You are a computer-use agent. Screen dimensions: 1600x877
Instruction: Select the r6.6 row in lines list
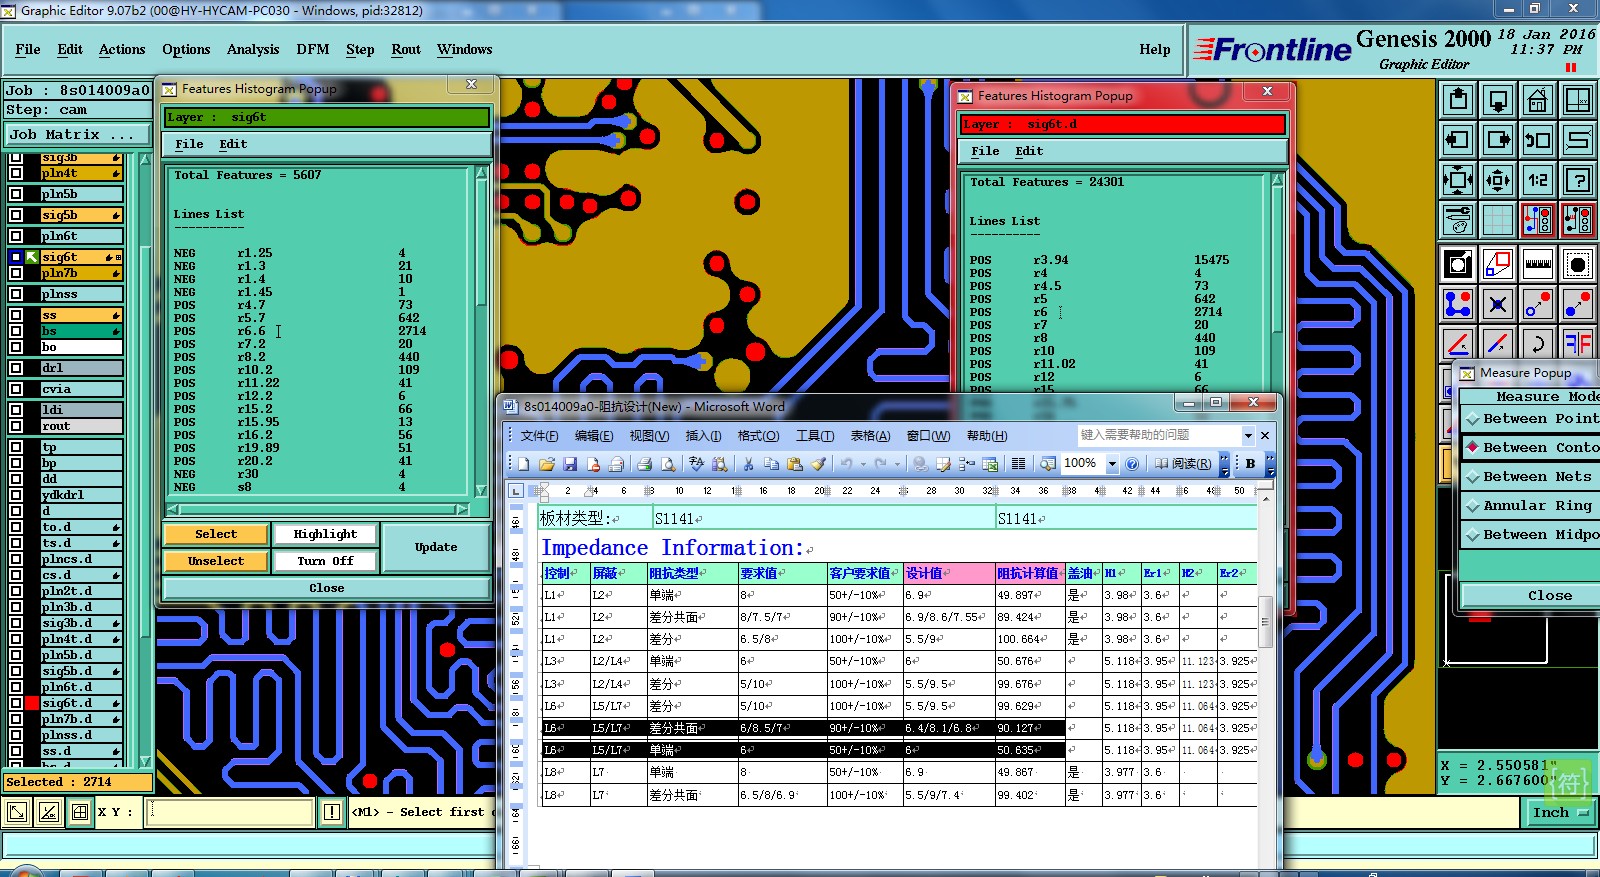click(300, 331)
